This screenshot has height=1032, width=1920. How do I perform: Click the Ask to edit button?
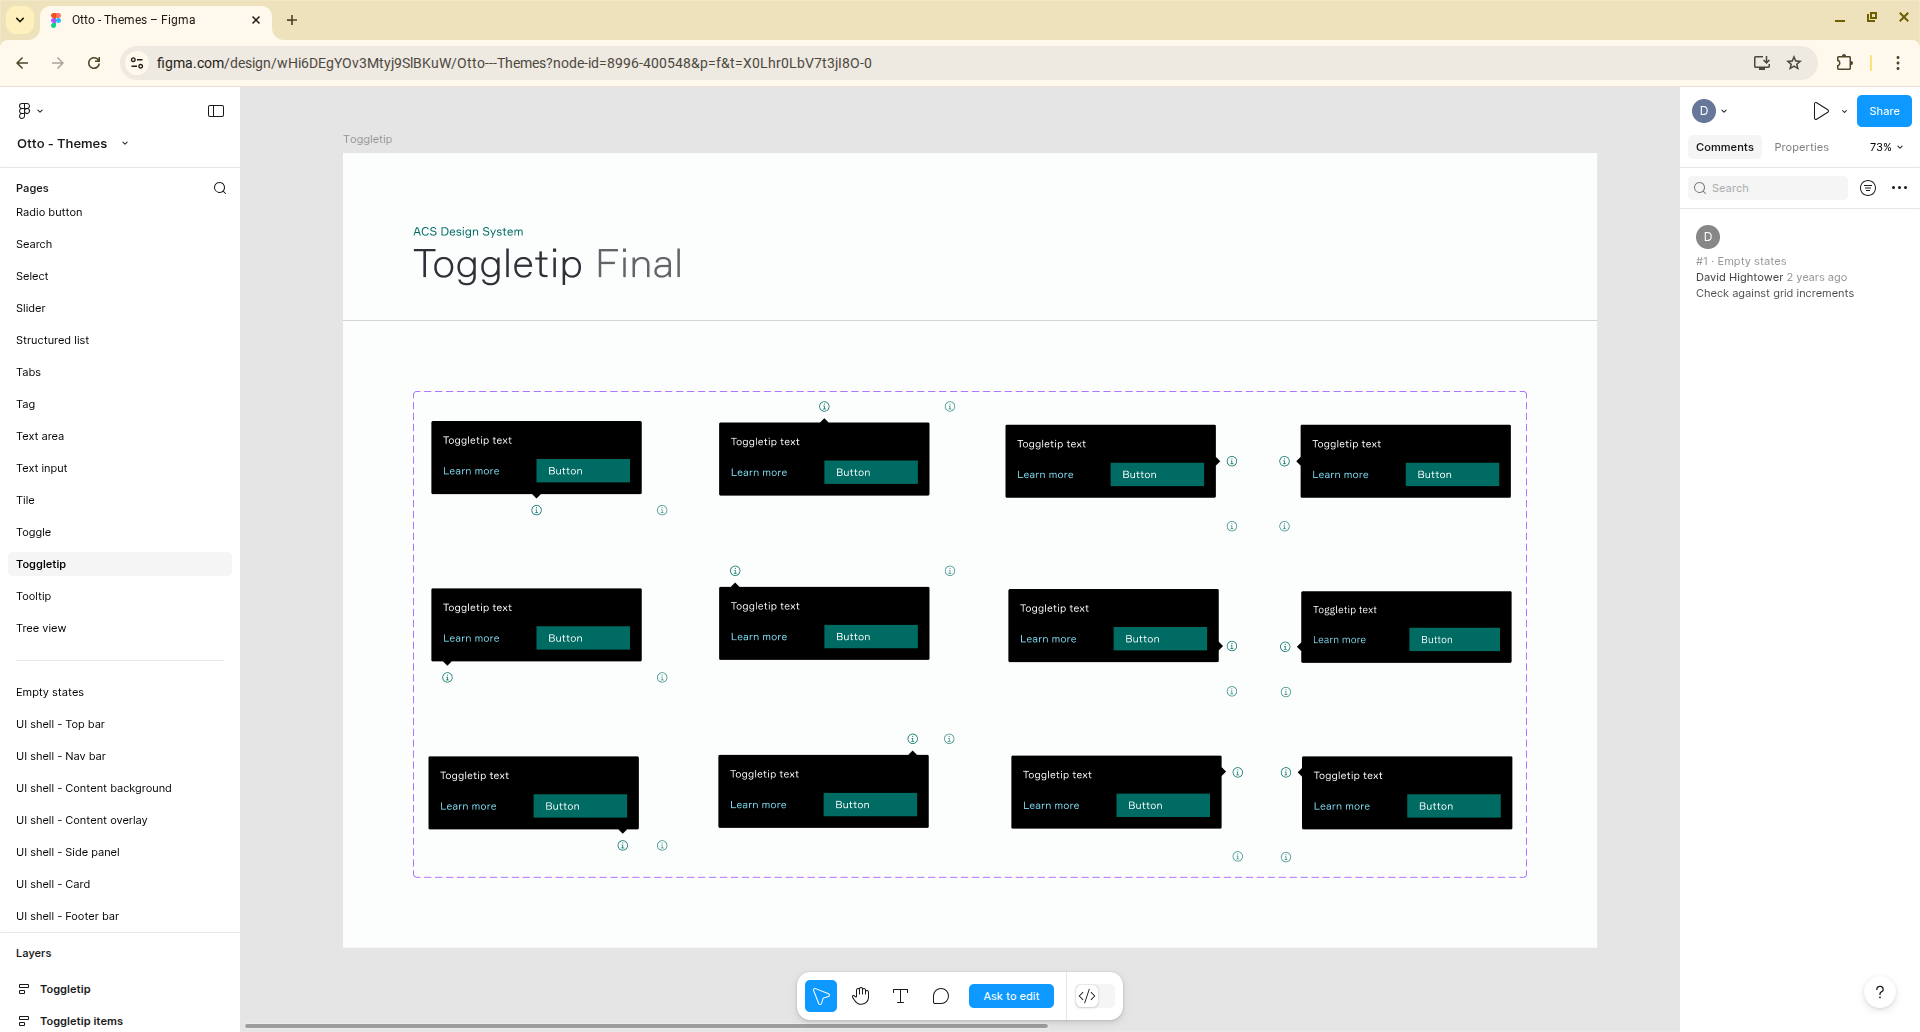click(1011, 996)
